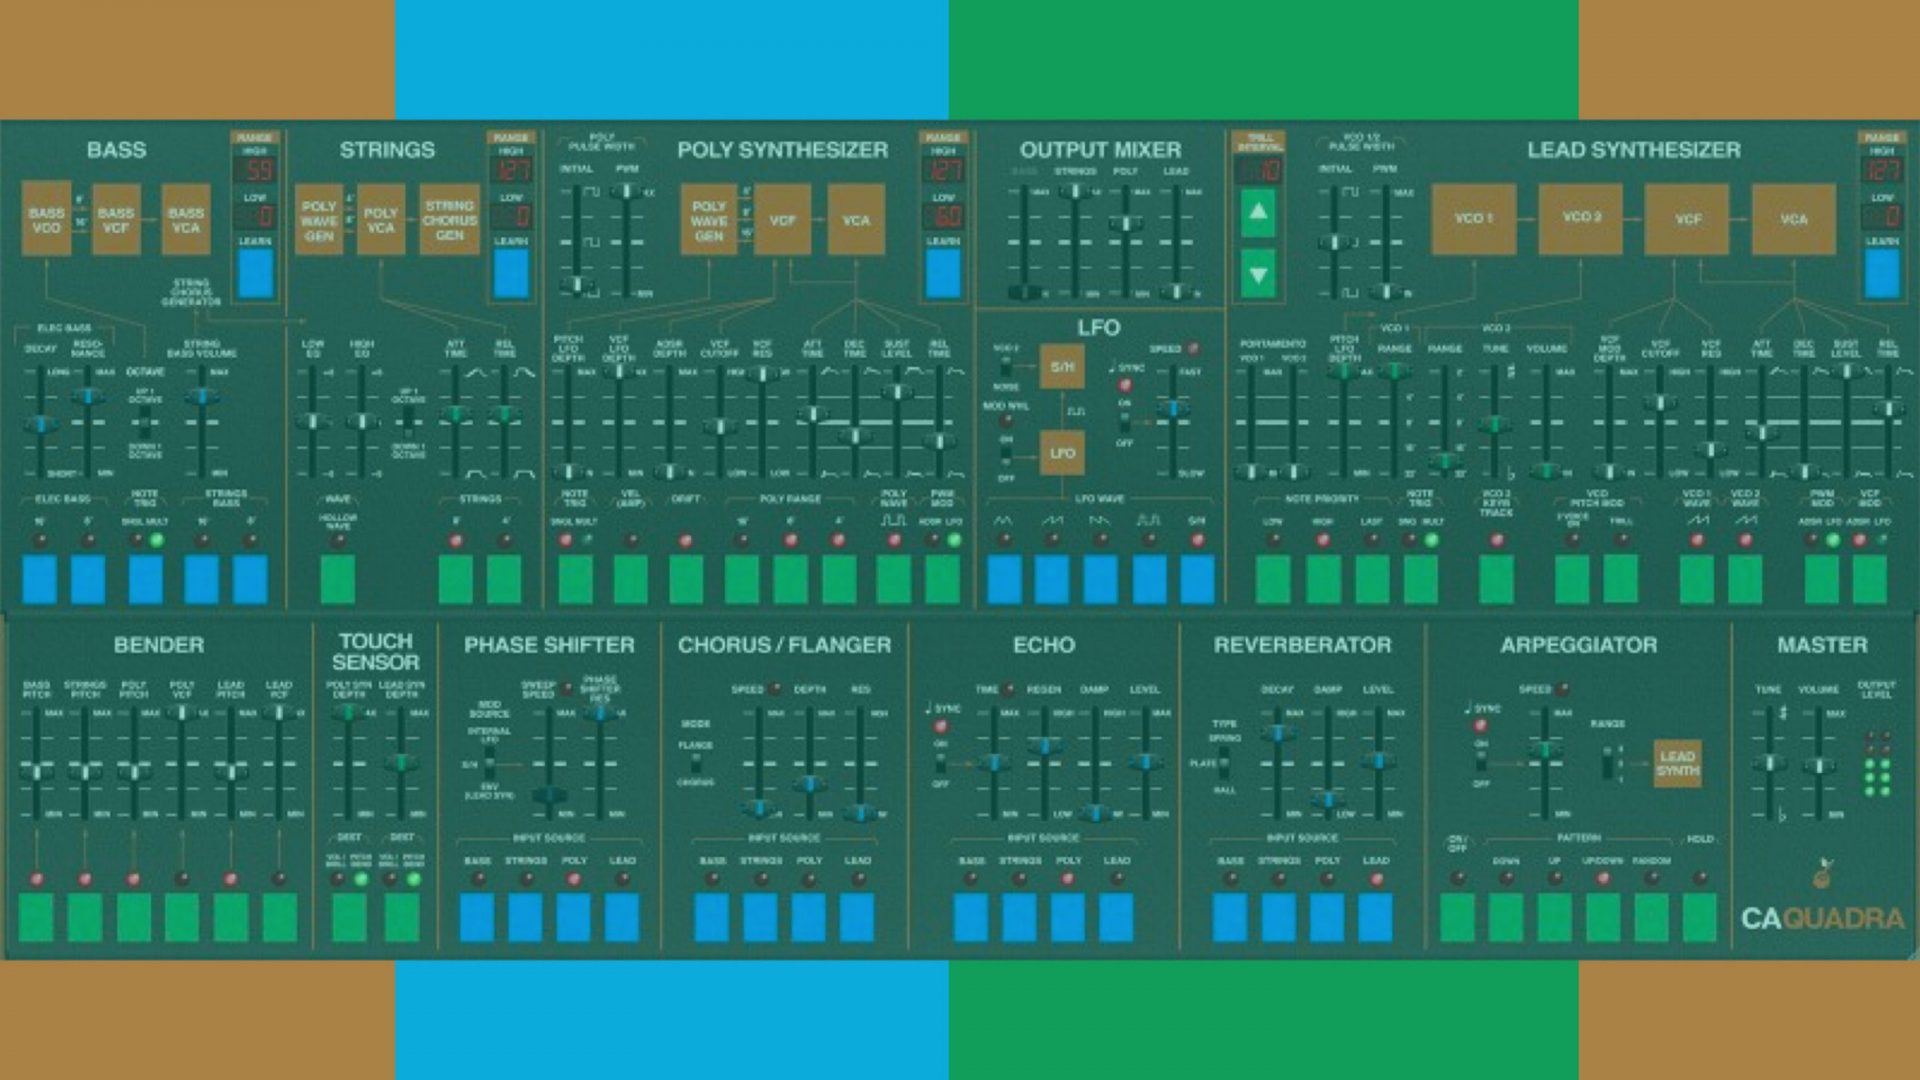This screenshot has width=1920, height=1080.
Task: Click the Trill Interval up arrow
Action: (x=1259, y=213)
